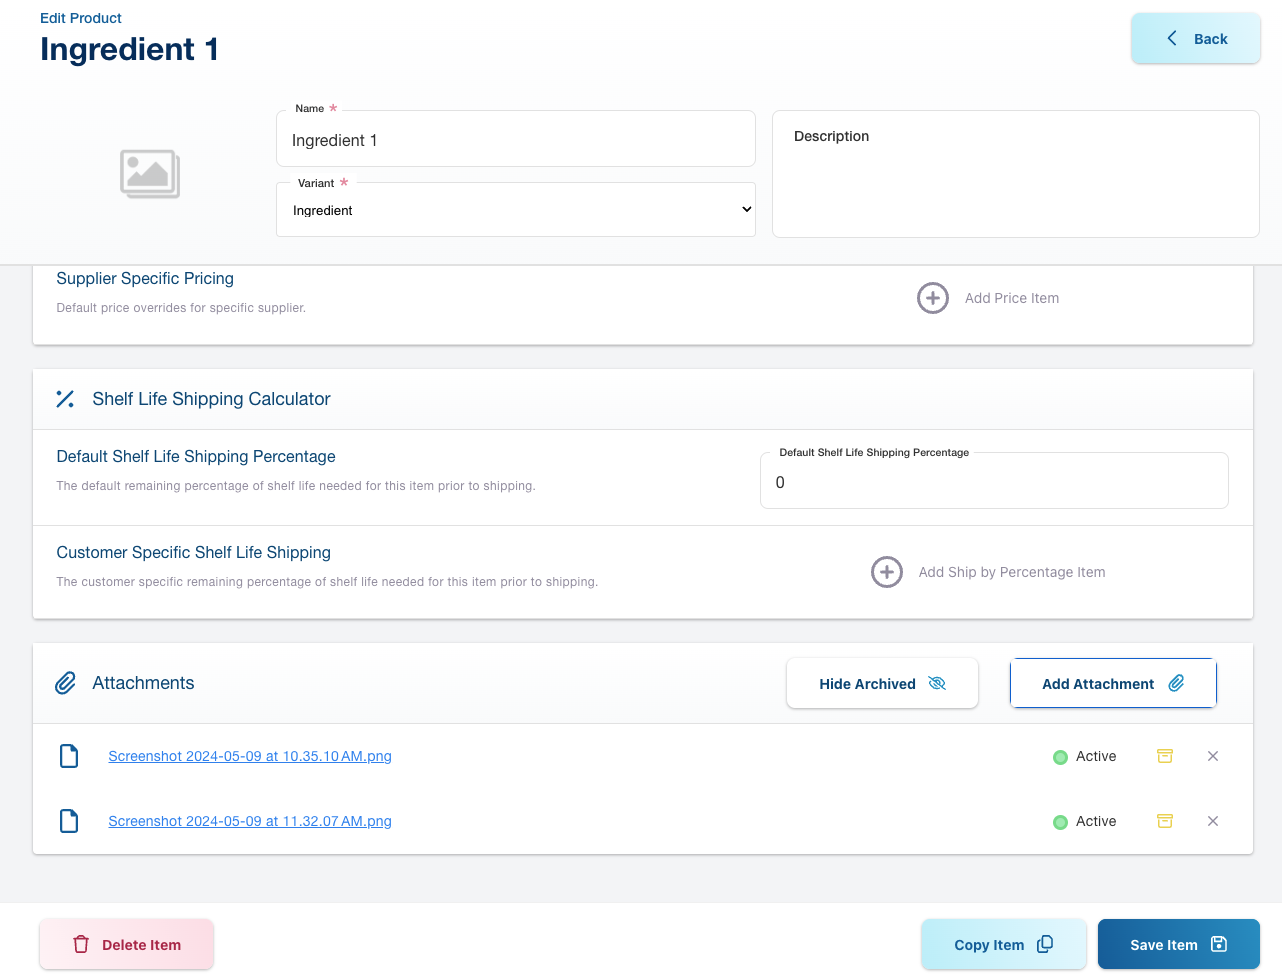Image resolution: width=1282 pixels, height=974 pixels.
Task: Open Screenshot 2024-05-09 at 10.35.10 AM.png link
Action: pyautogui.click(x=250, y=757)
